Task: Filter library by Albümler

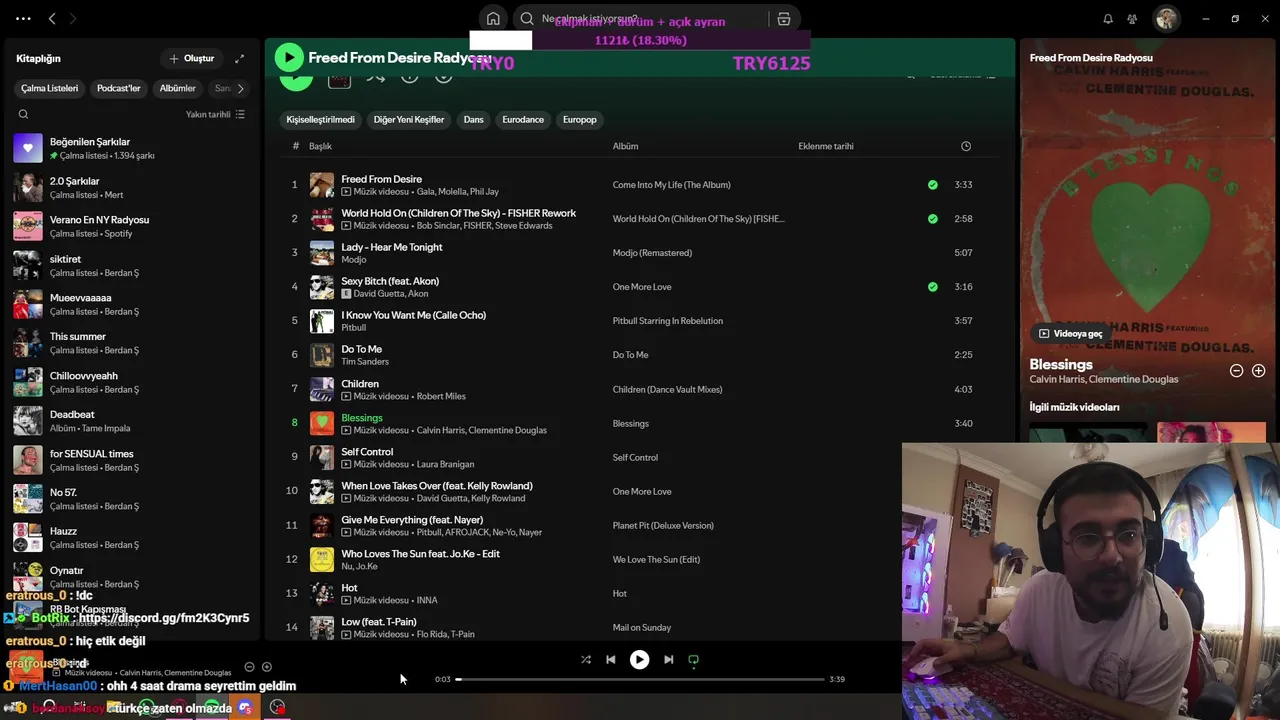Action: [x=178, y=89]
